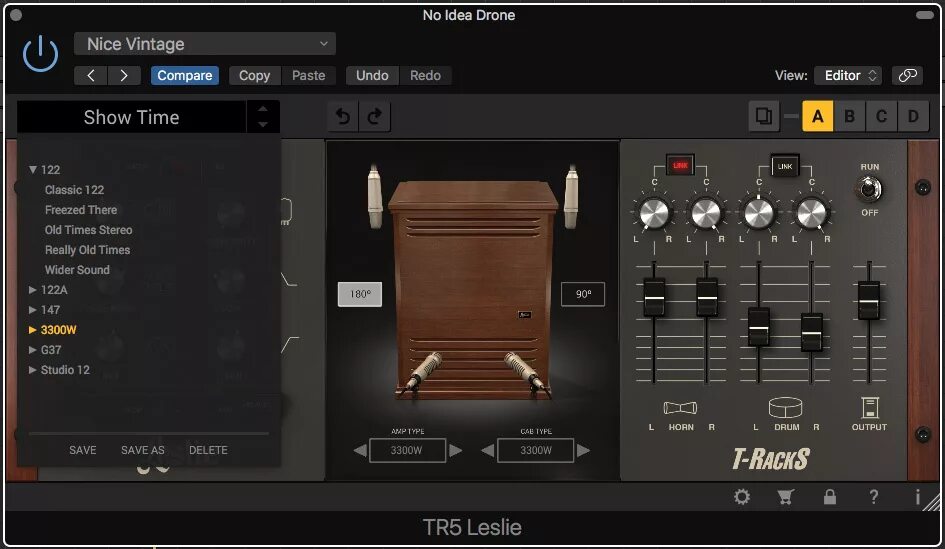The image size is (945, 549).
Task: Go to next preset with right chevron
Action: [x=124, y=75]
